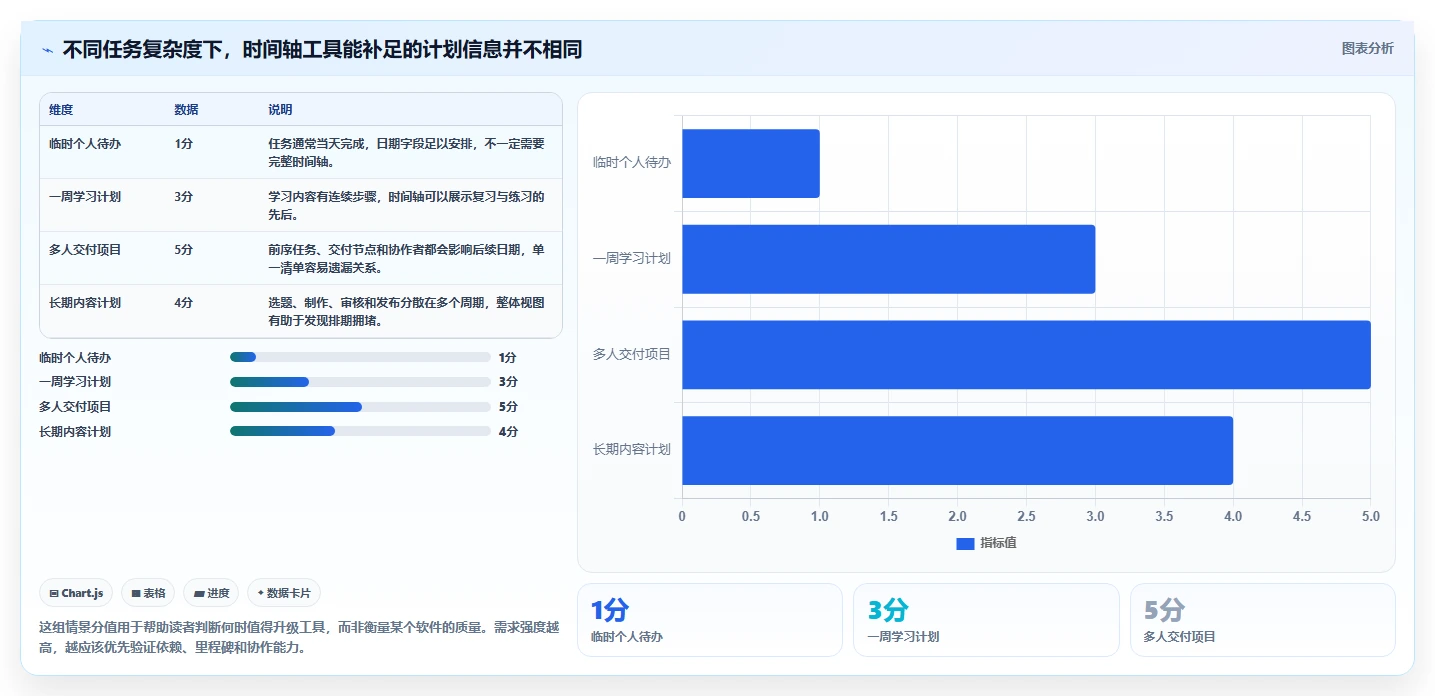The width and height of the screenshot is (1435, 696).
Task: Select the 表格 tag chip
Action: pyautogui.click(x=148, y=593)
